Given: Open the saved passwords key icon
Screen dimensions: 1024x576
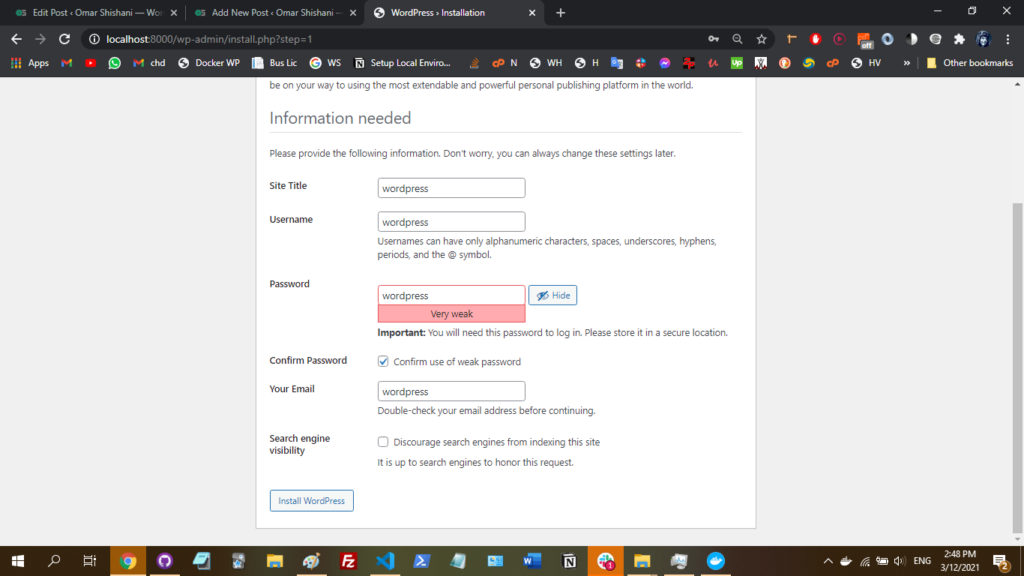Looking at the screenshot, I should tap(714, 39).
